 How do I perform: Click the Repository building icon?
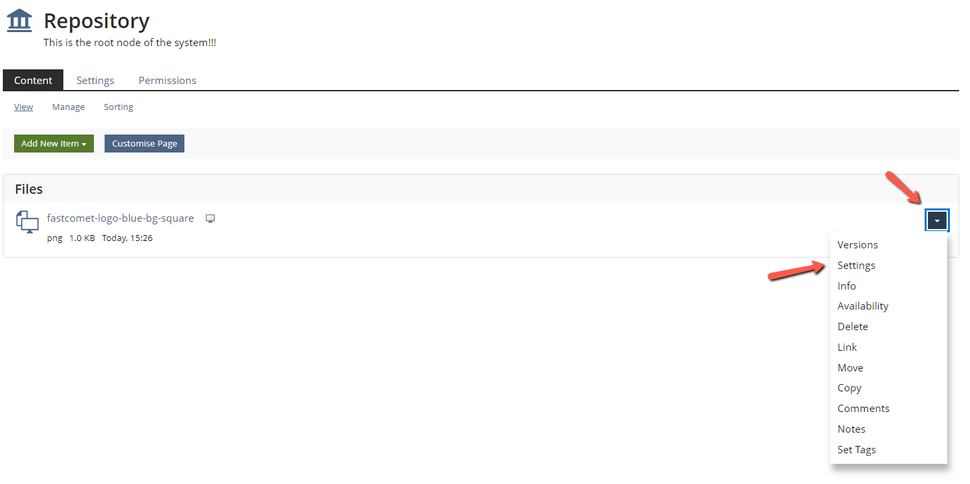19,21
